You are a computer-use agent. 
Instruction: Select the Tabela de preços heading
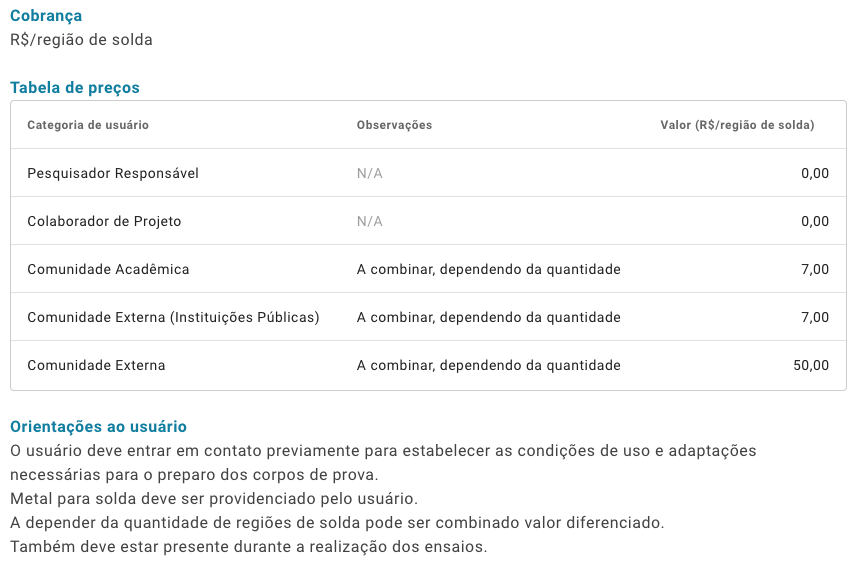[x=75, y=88]
